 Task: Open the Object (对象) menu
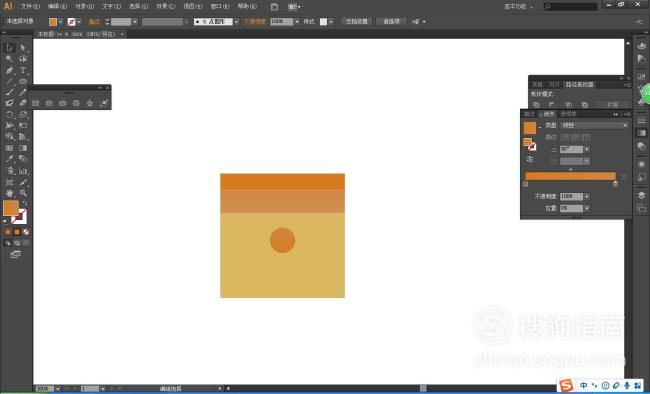click(x=84, y=6)
